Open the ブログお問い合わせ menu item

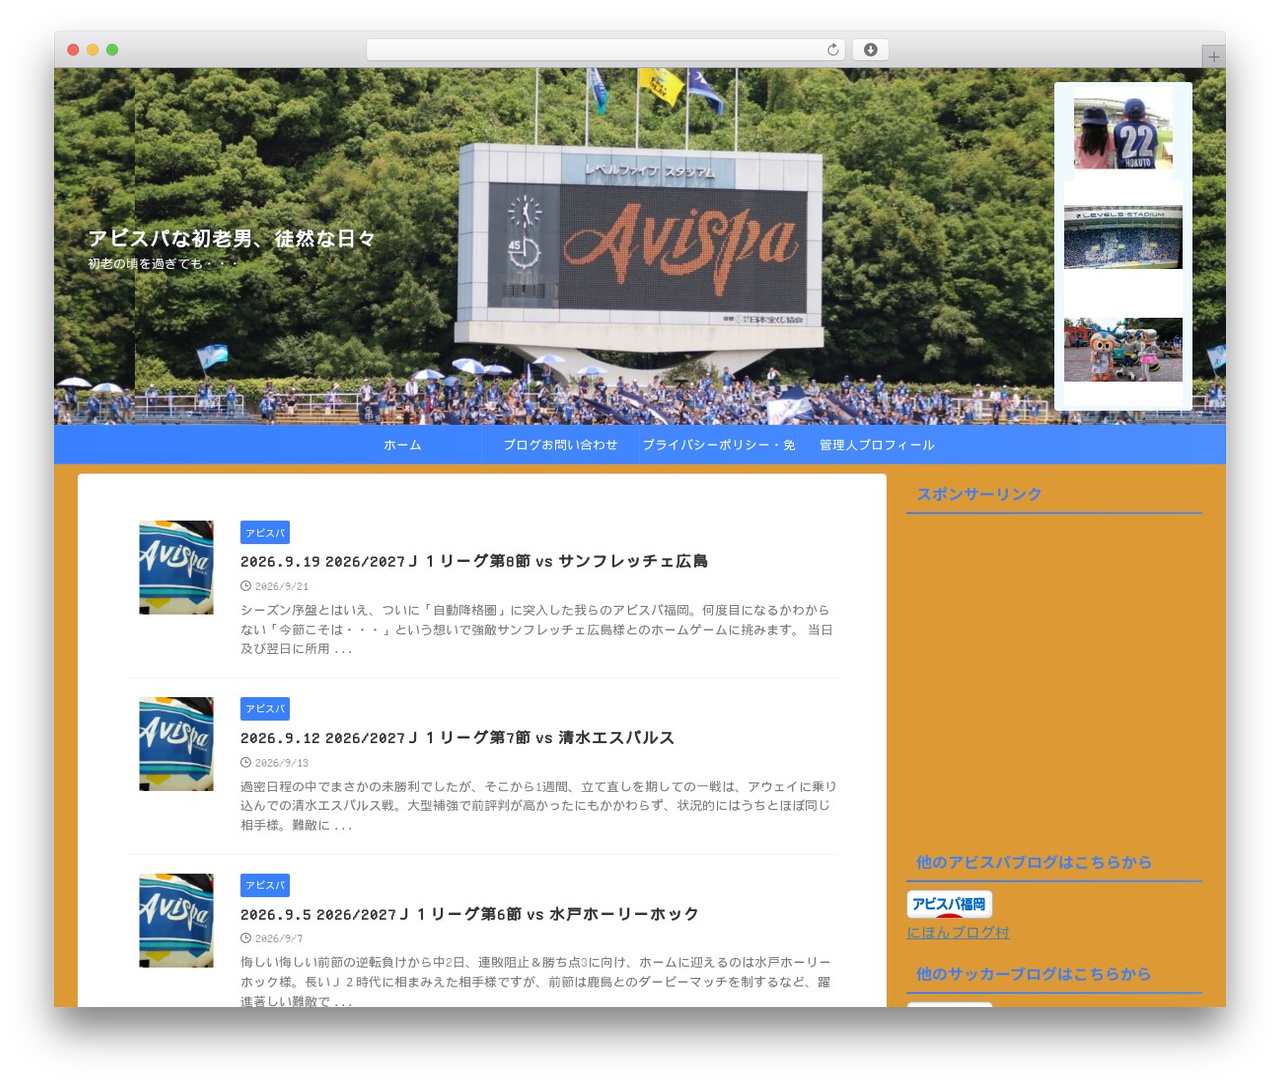pyautogui.click(x=560, y=445)
